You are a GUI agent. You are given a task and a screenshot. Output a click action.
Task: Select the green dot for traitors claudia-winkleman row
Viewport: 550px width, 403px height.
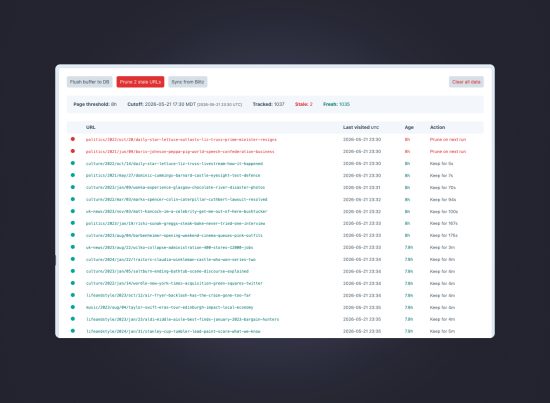tap(73, 259)
